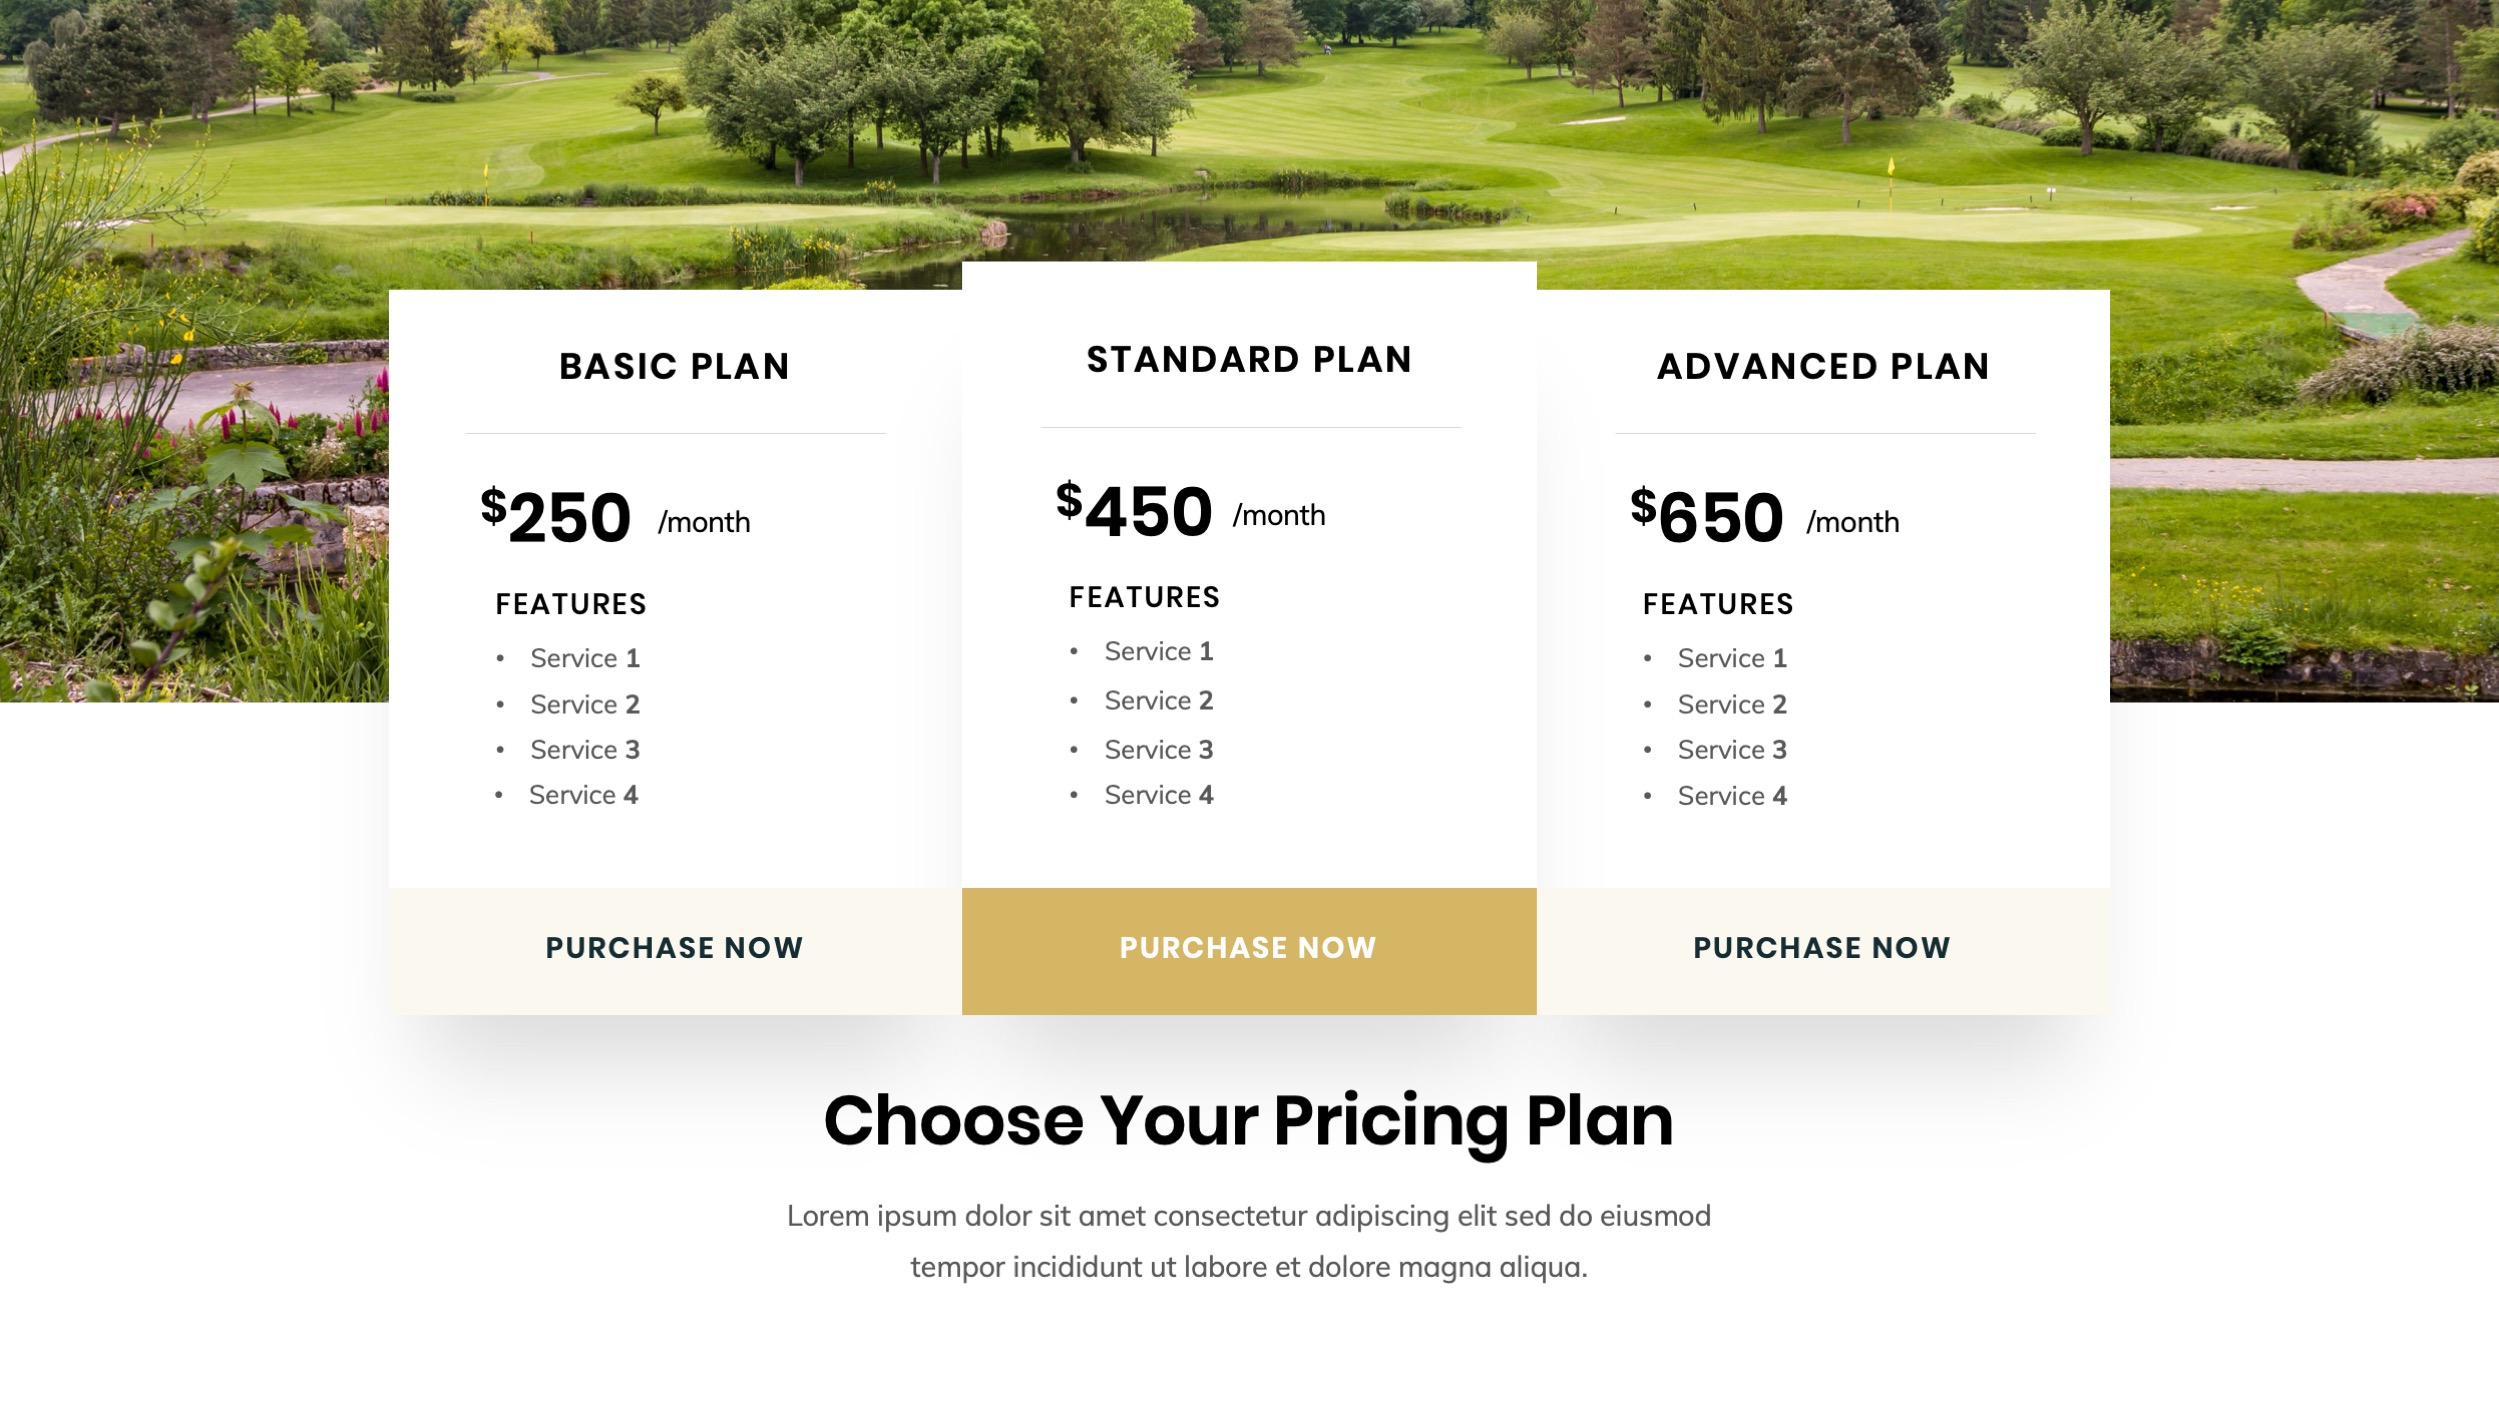Image resolution: width=2499 pixels, height=1406 pixels.
Task: Click the /month label beside $250
Action: coord(703,521)
